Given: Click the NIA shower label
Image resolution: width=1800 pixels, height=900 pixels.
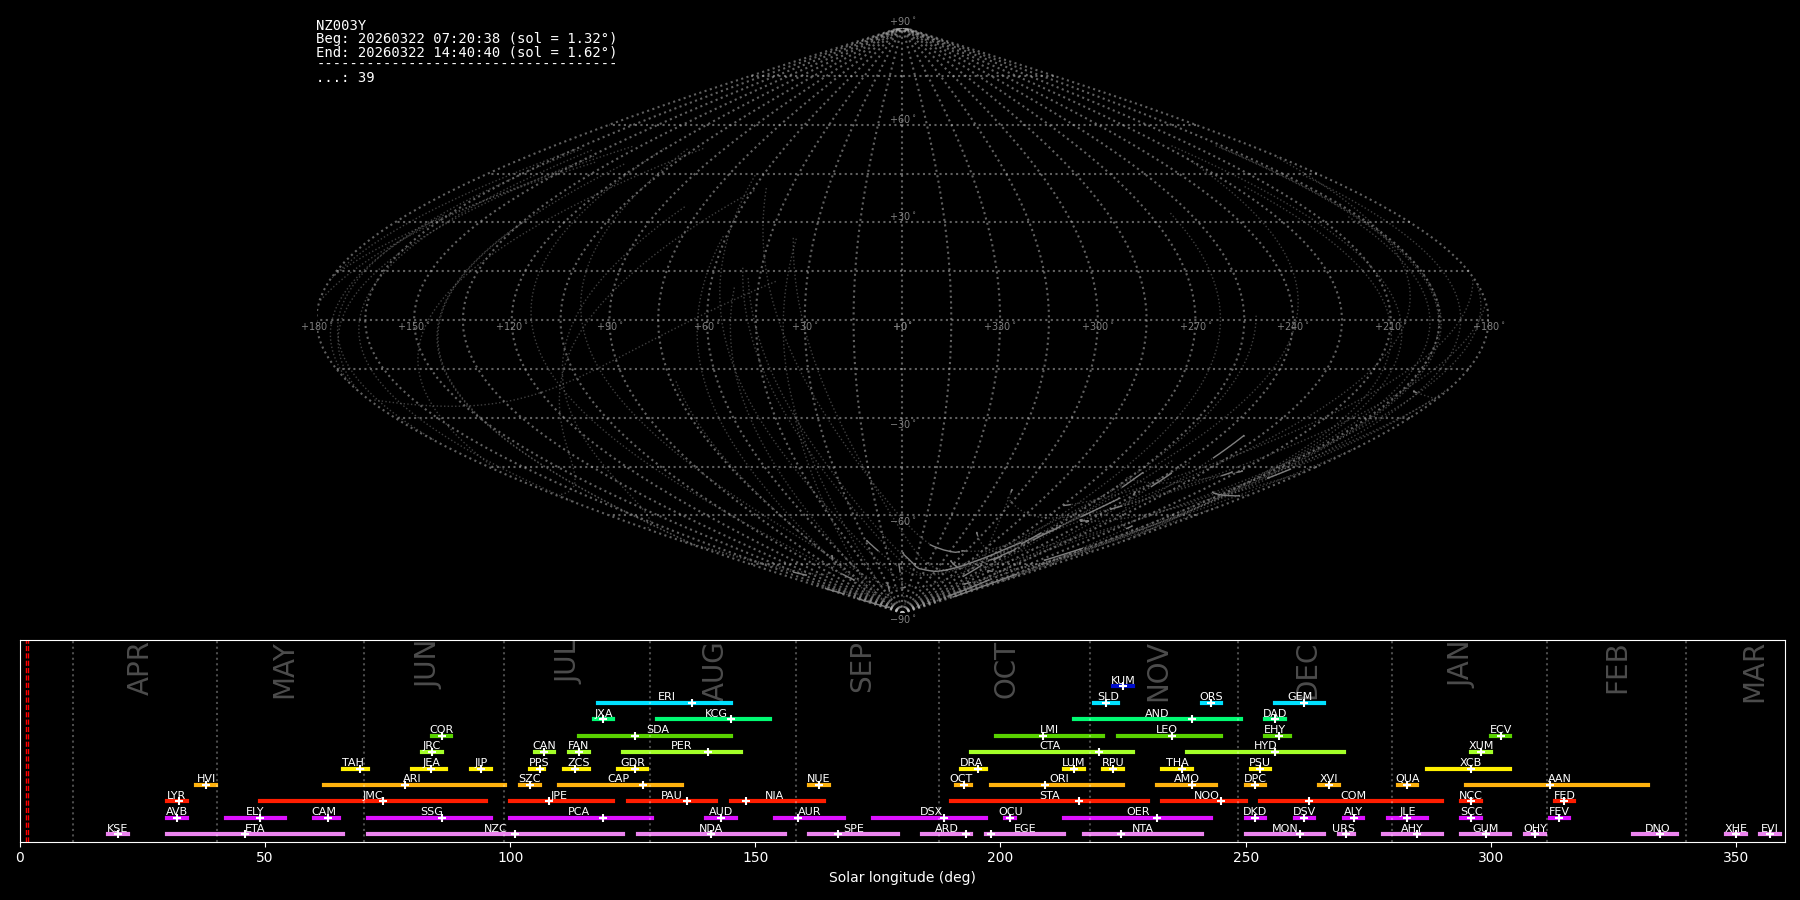Looking at the screenshot, I should click(774, 796).
